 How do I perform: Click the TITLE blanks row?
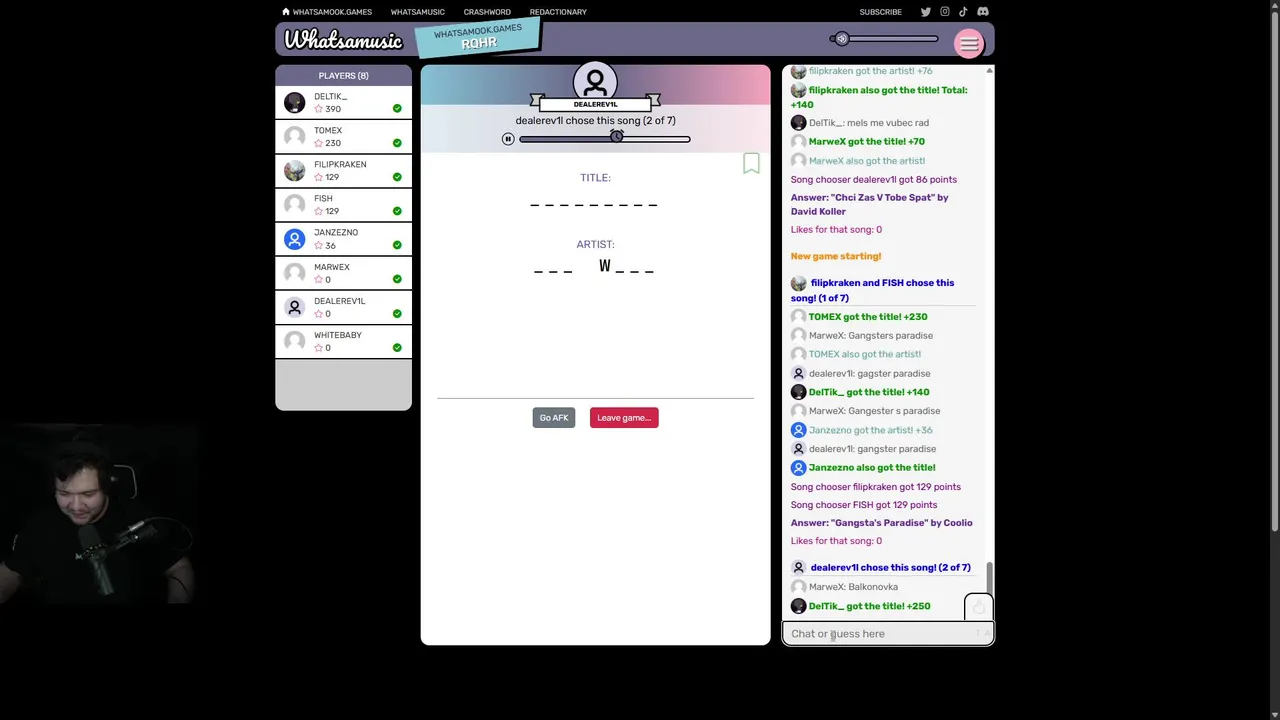594,204
